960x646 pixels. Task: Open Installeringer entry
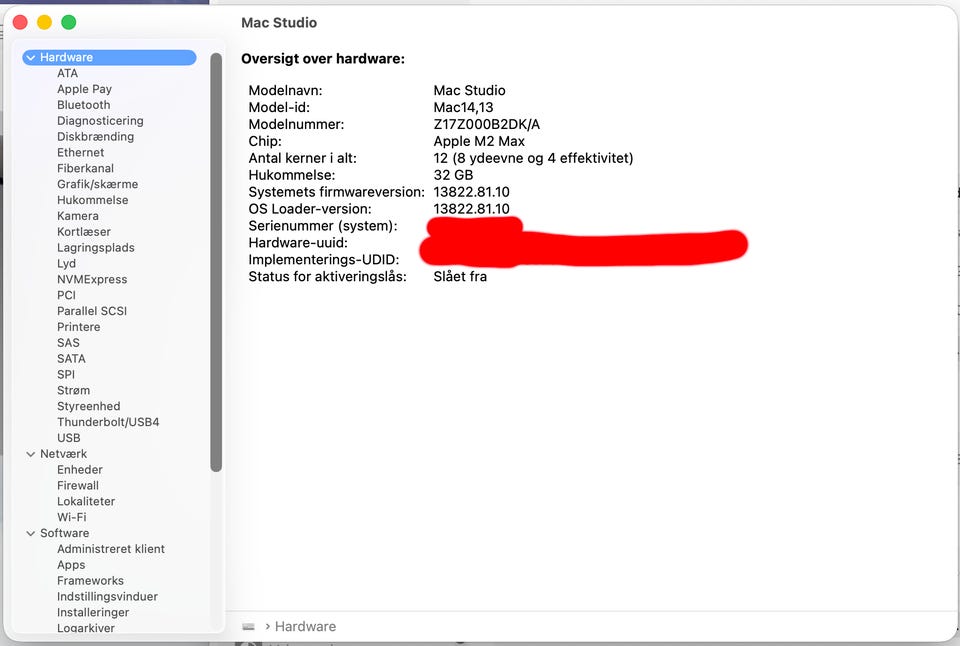pos(93,613)
